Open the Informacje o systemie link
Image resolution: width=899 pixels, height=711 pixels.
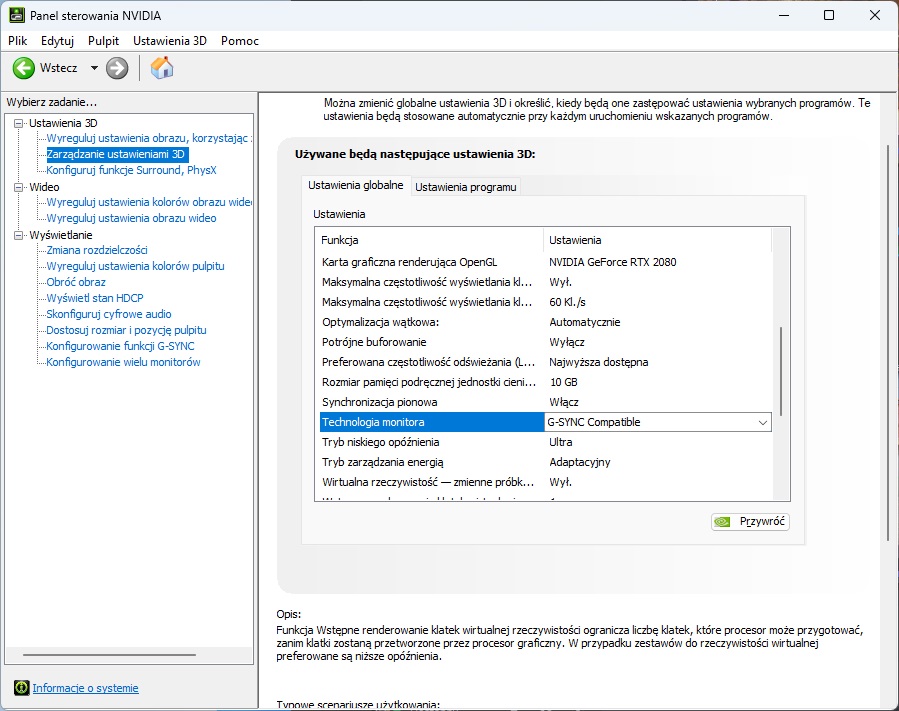coord(85,688)
